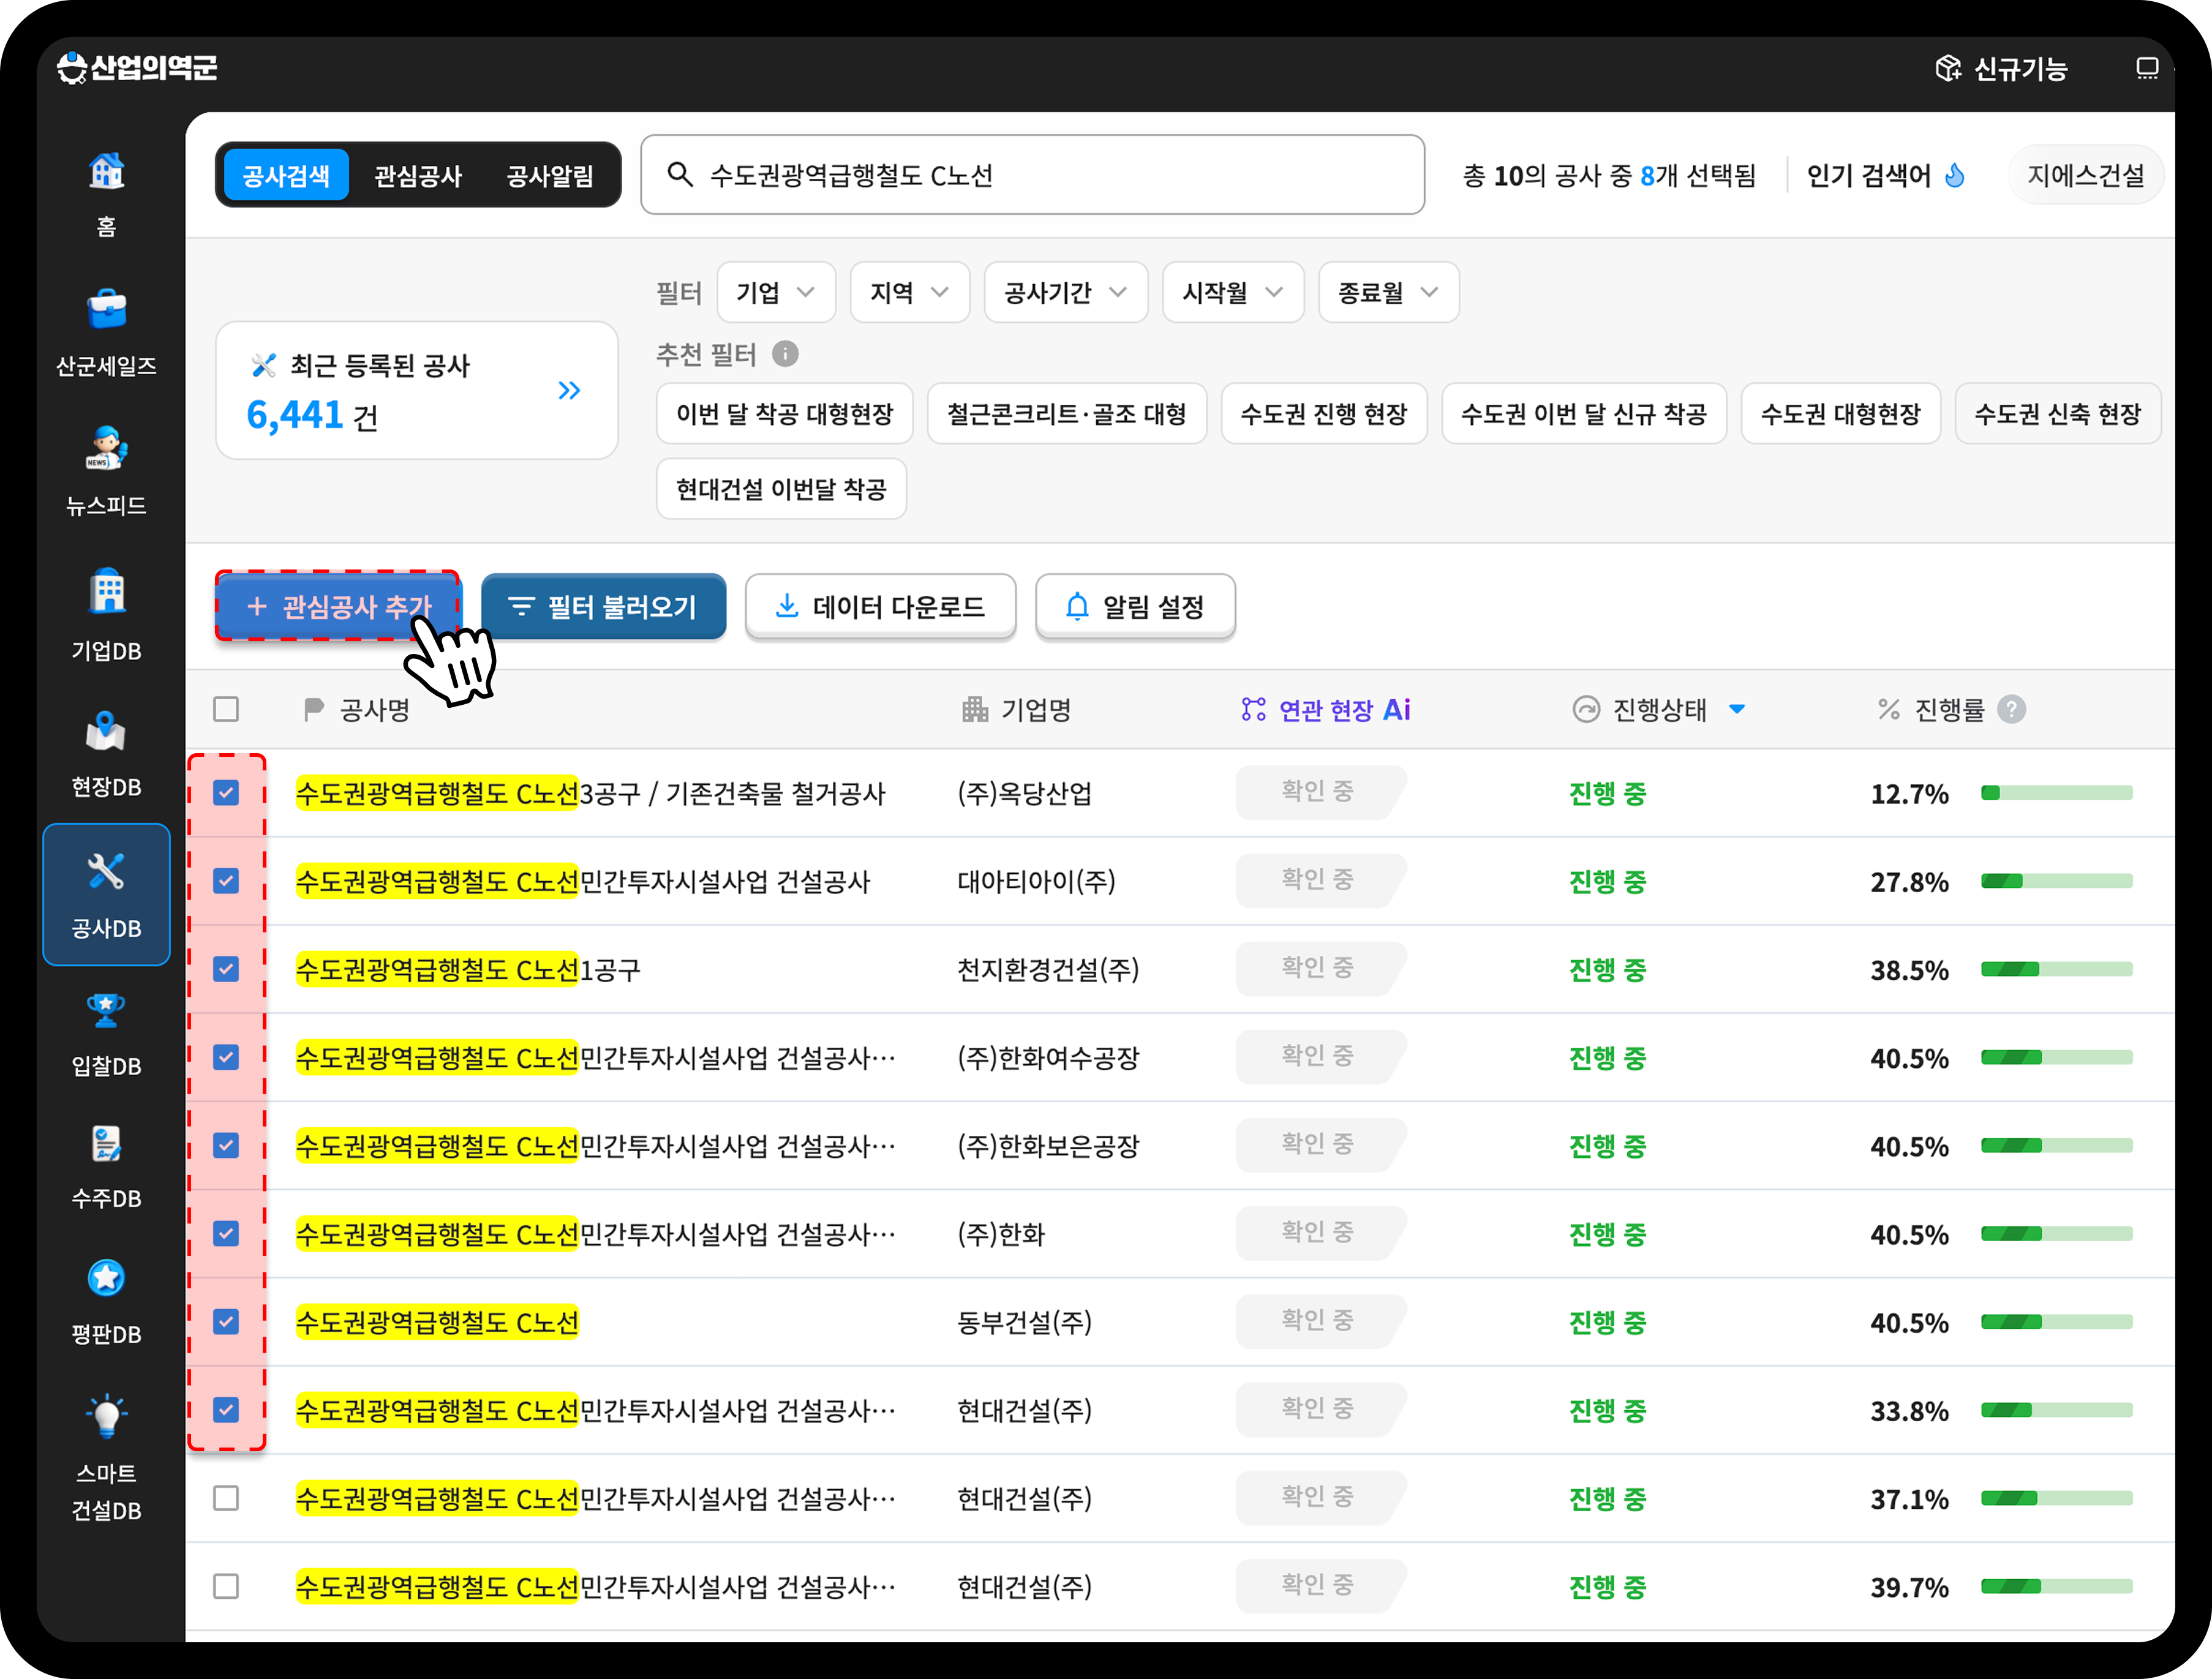
Task: Click the 공사명 flag column icon
Action: [x=314, y=709]
